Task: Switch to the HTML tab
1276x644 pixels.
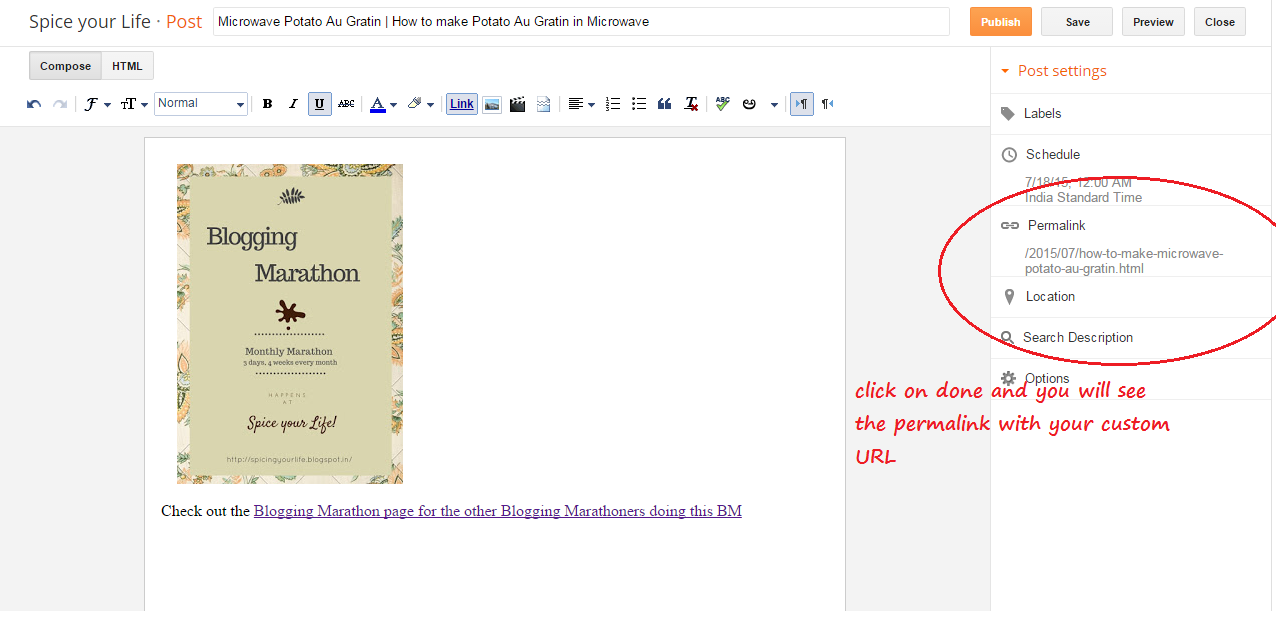Action: (x=127, y=66)
